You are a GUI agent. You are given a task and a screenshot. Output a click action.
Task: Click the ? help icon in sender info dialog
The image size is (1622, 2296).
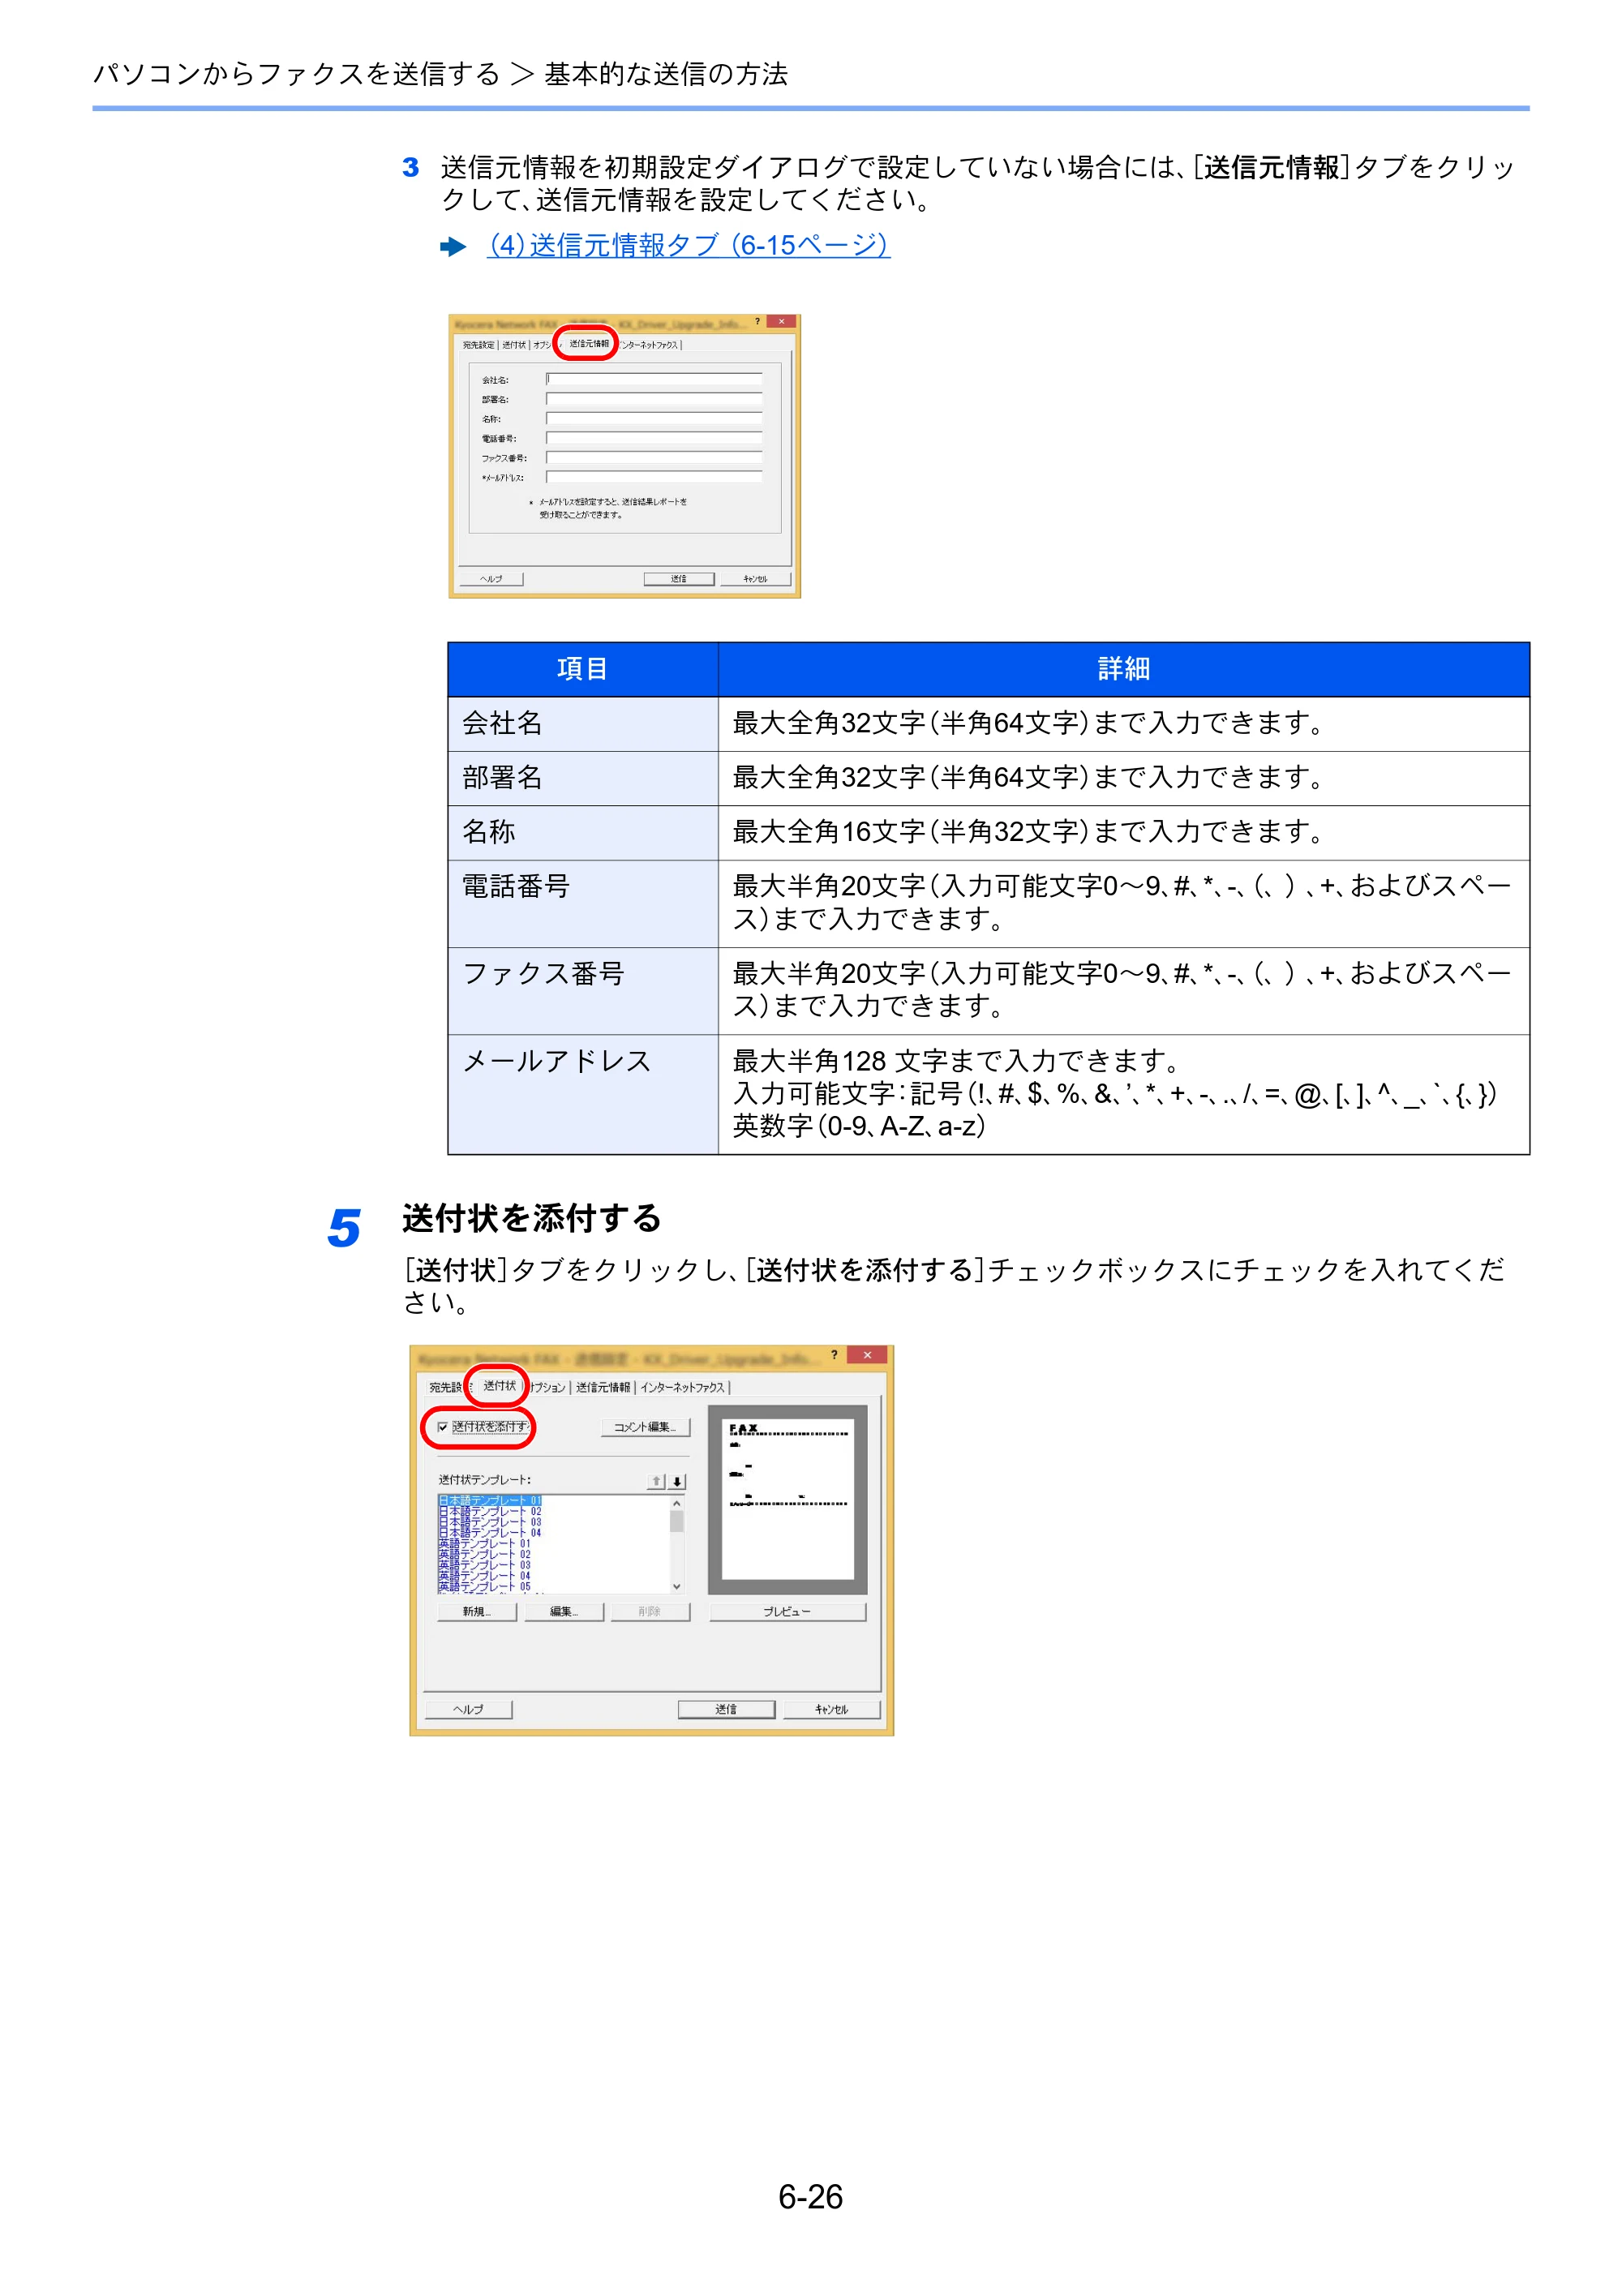[757, 322]
